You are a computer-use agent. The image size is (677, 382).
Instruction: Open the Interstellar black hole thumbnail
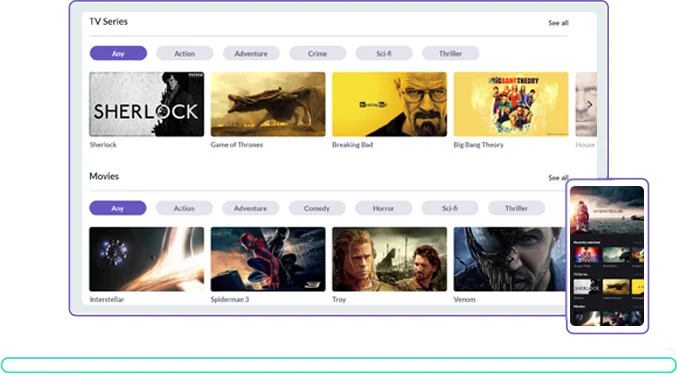pos(147,259)
